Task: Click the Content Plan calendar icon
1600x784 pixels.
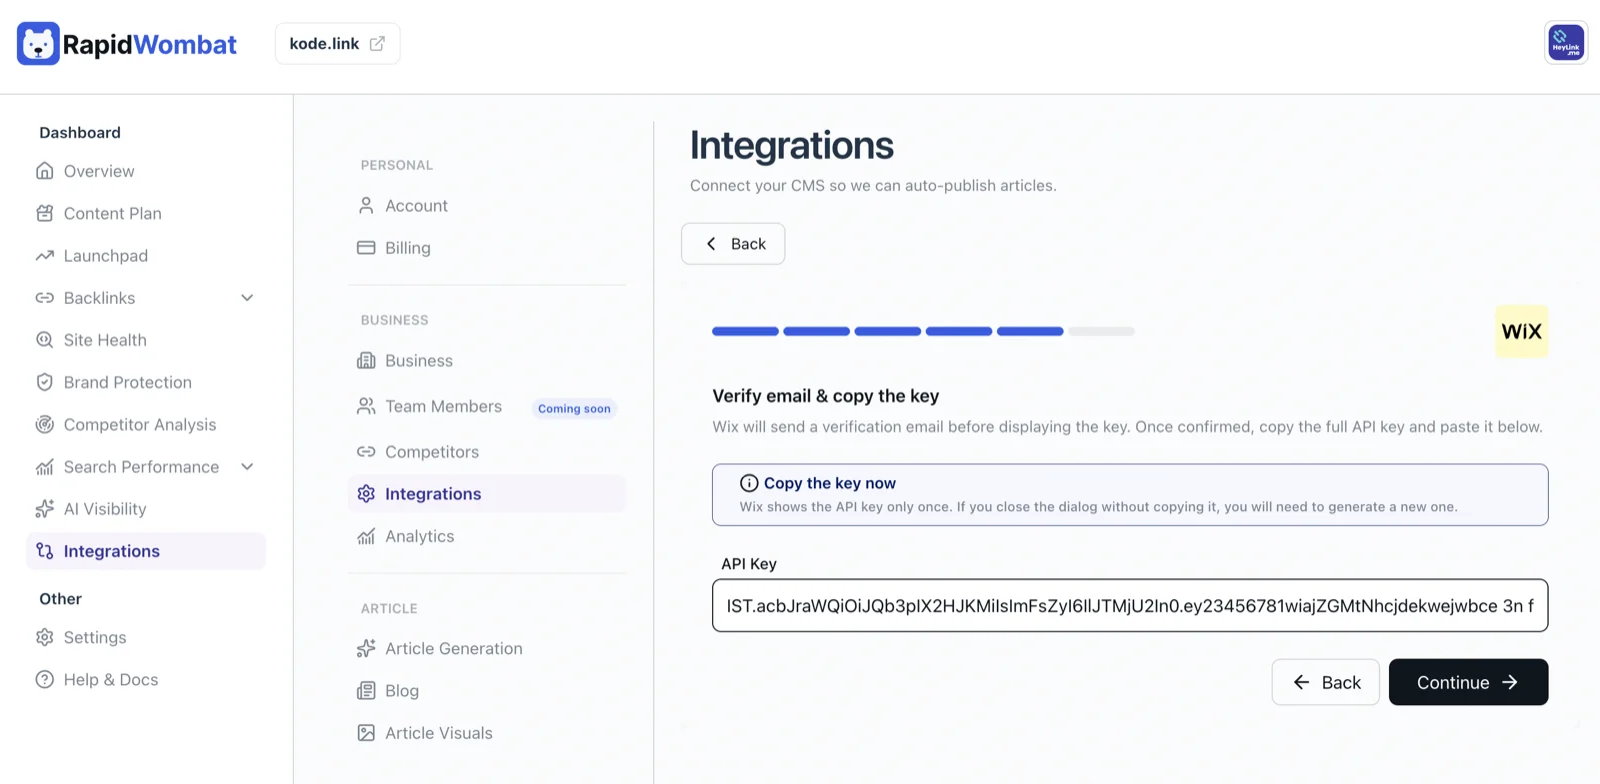Action: pyautogui.click(x=44, y=213)
